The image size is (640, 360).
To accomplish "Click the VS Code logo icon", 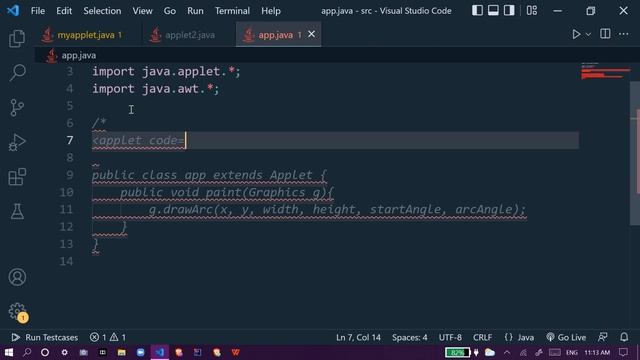I will tap(13, 11).
